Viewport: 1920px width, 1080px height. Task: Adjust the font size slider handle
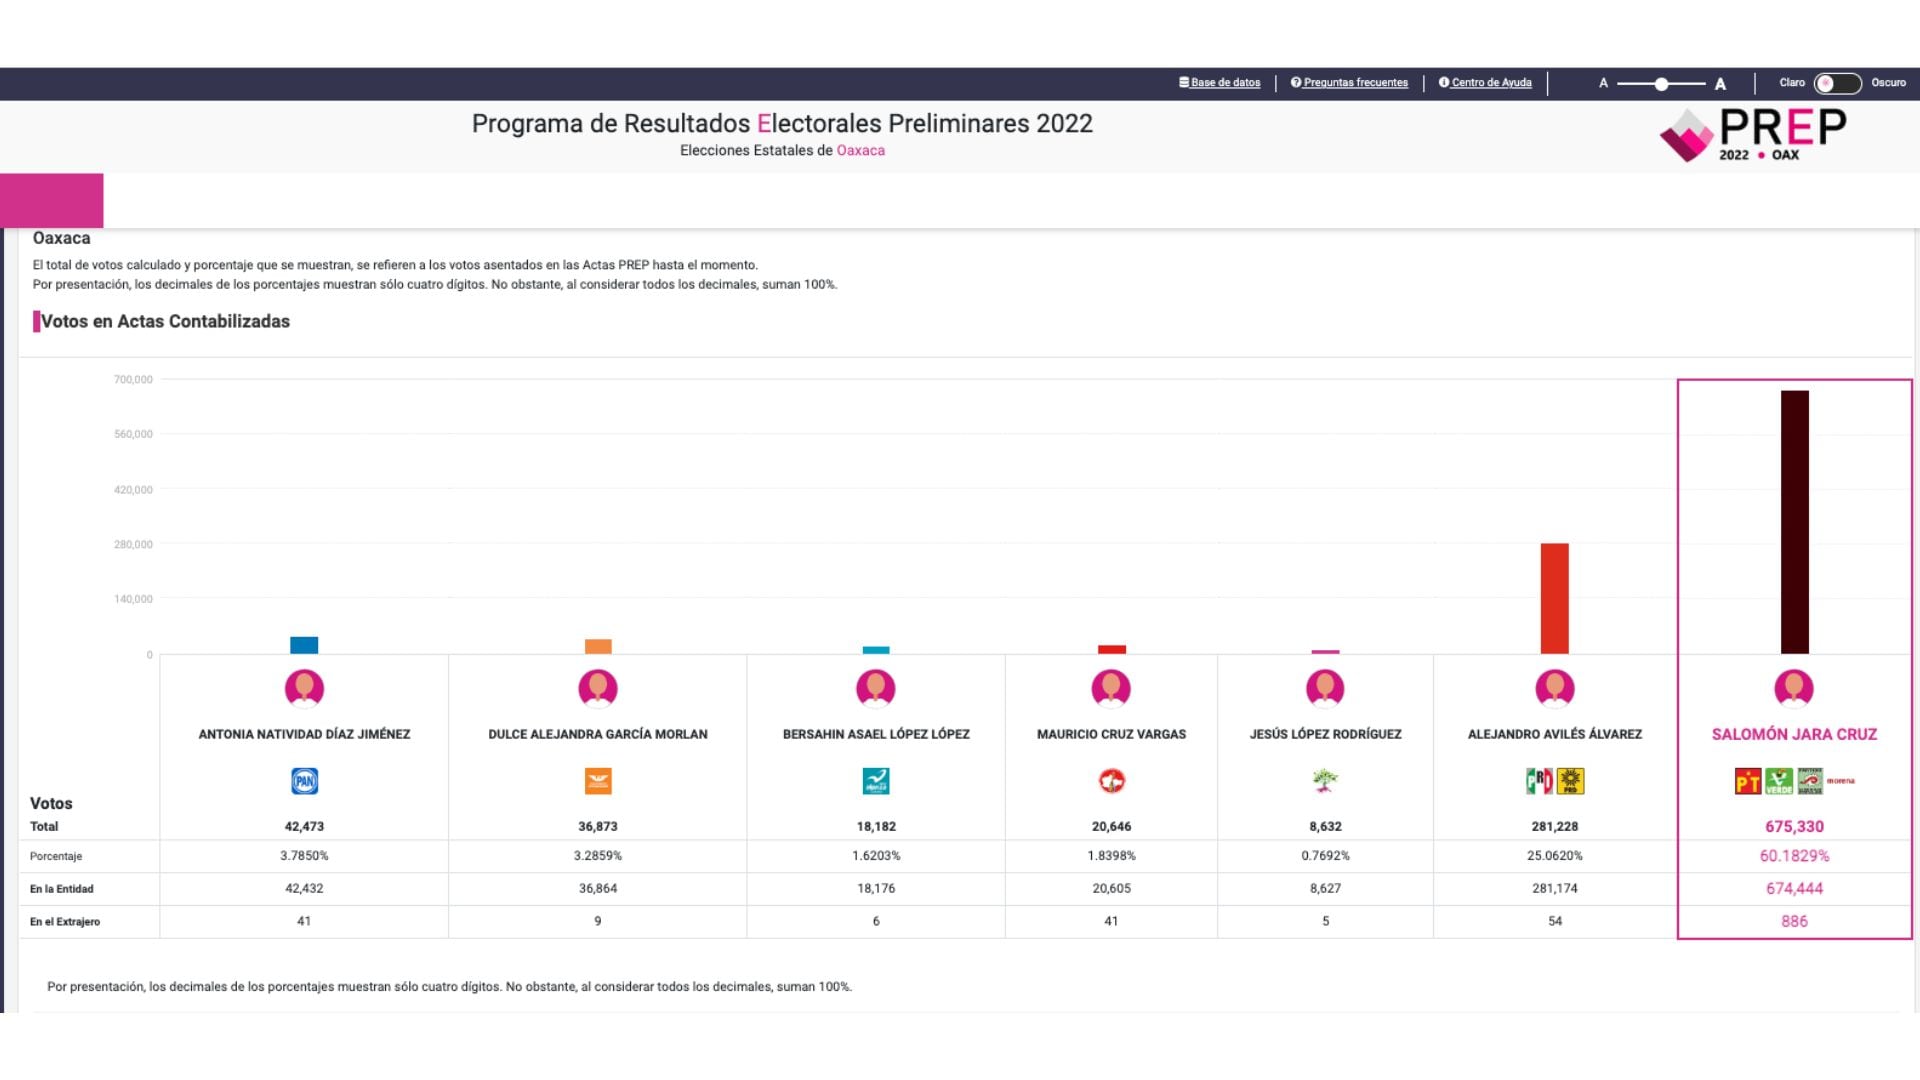(1661, 84)
